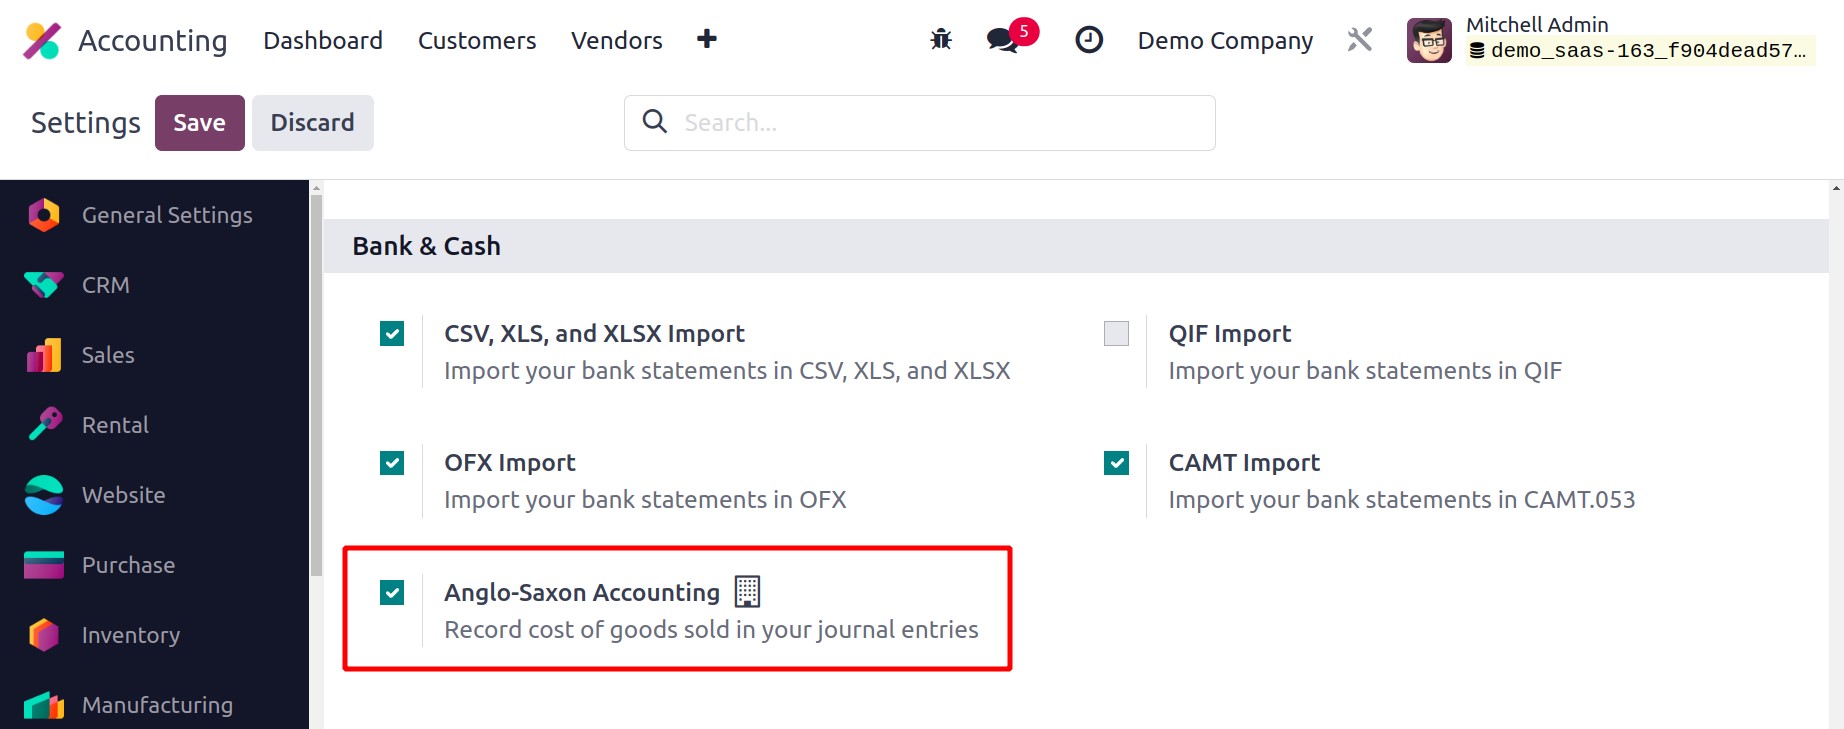
Task: Uncheck CSV, XLS, and XLSX Import
Action: (392, 334)
